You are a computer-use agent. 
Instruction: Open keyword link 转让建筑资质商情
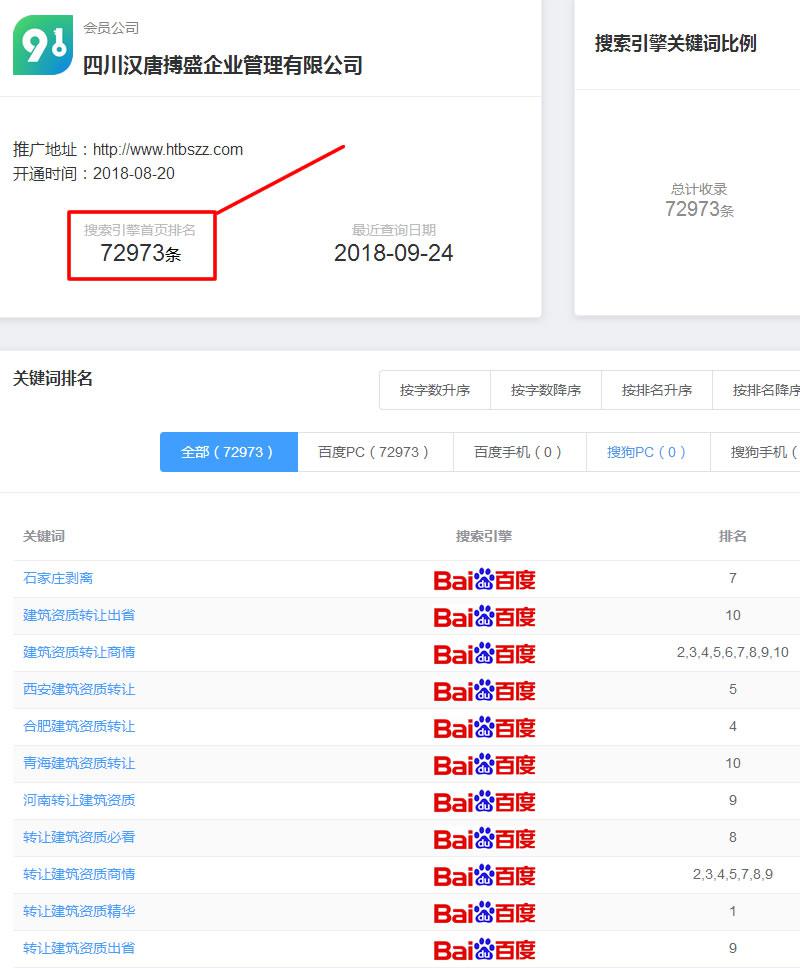tap(79, 874)
